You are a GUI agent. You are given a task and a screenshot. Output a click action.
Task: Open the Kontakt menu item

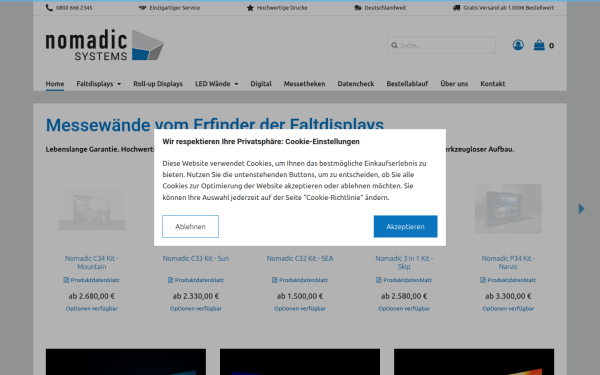[x=493, y=84]
